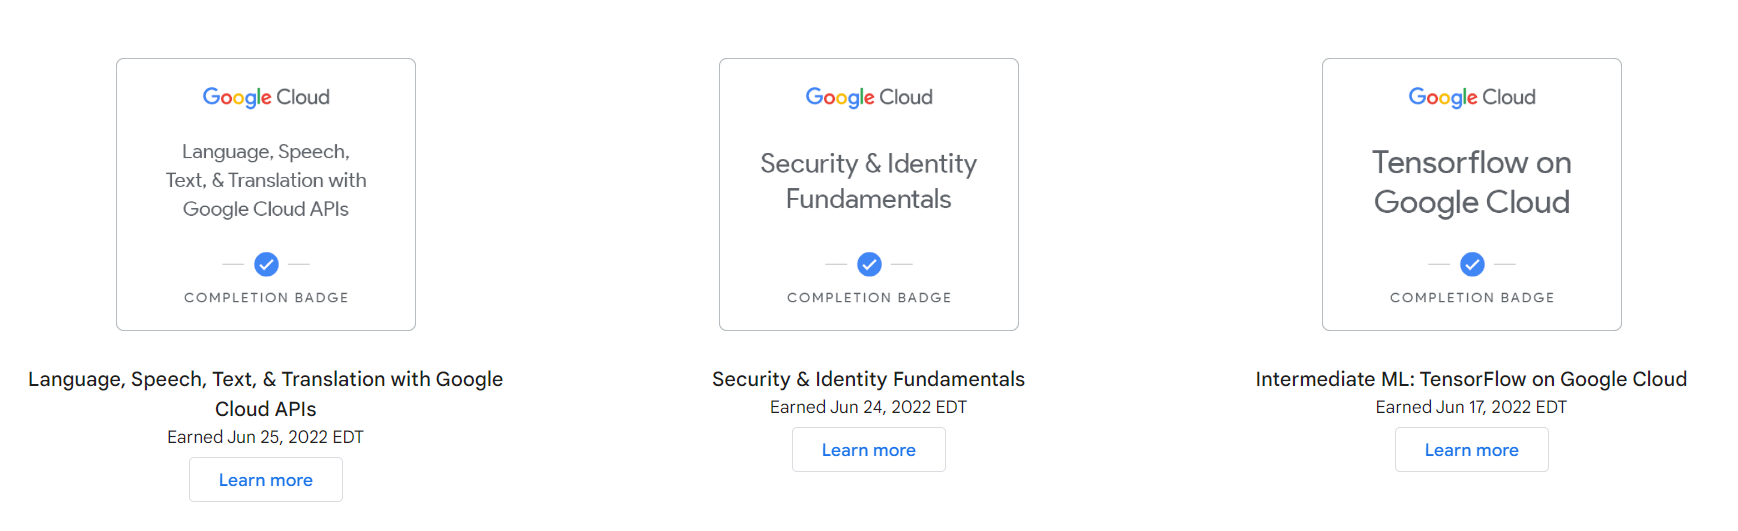Click Learn more under Intermediate ML TensorFlow
1738x531 pixels.
[x=1472, y=450]
